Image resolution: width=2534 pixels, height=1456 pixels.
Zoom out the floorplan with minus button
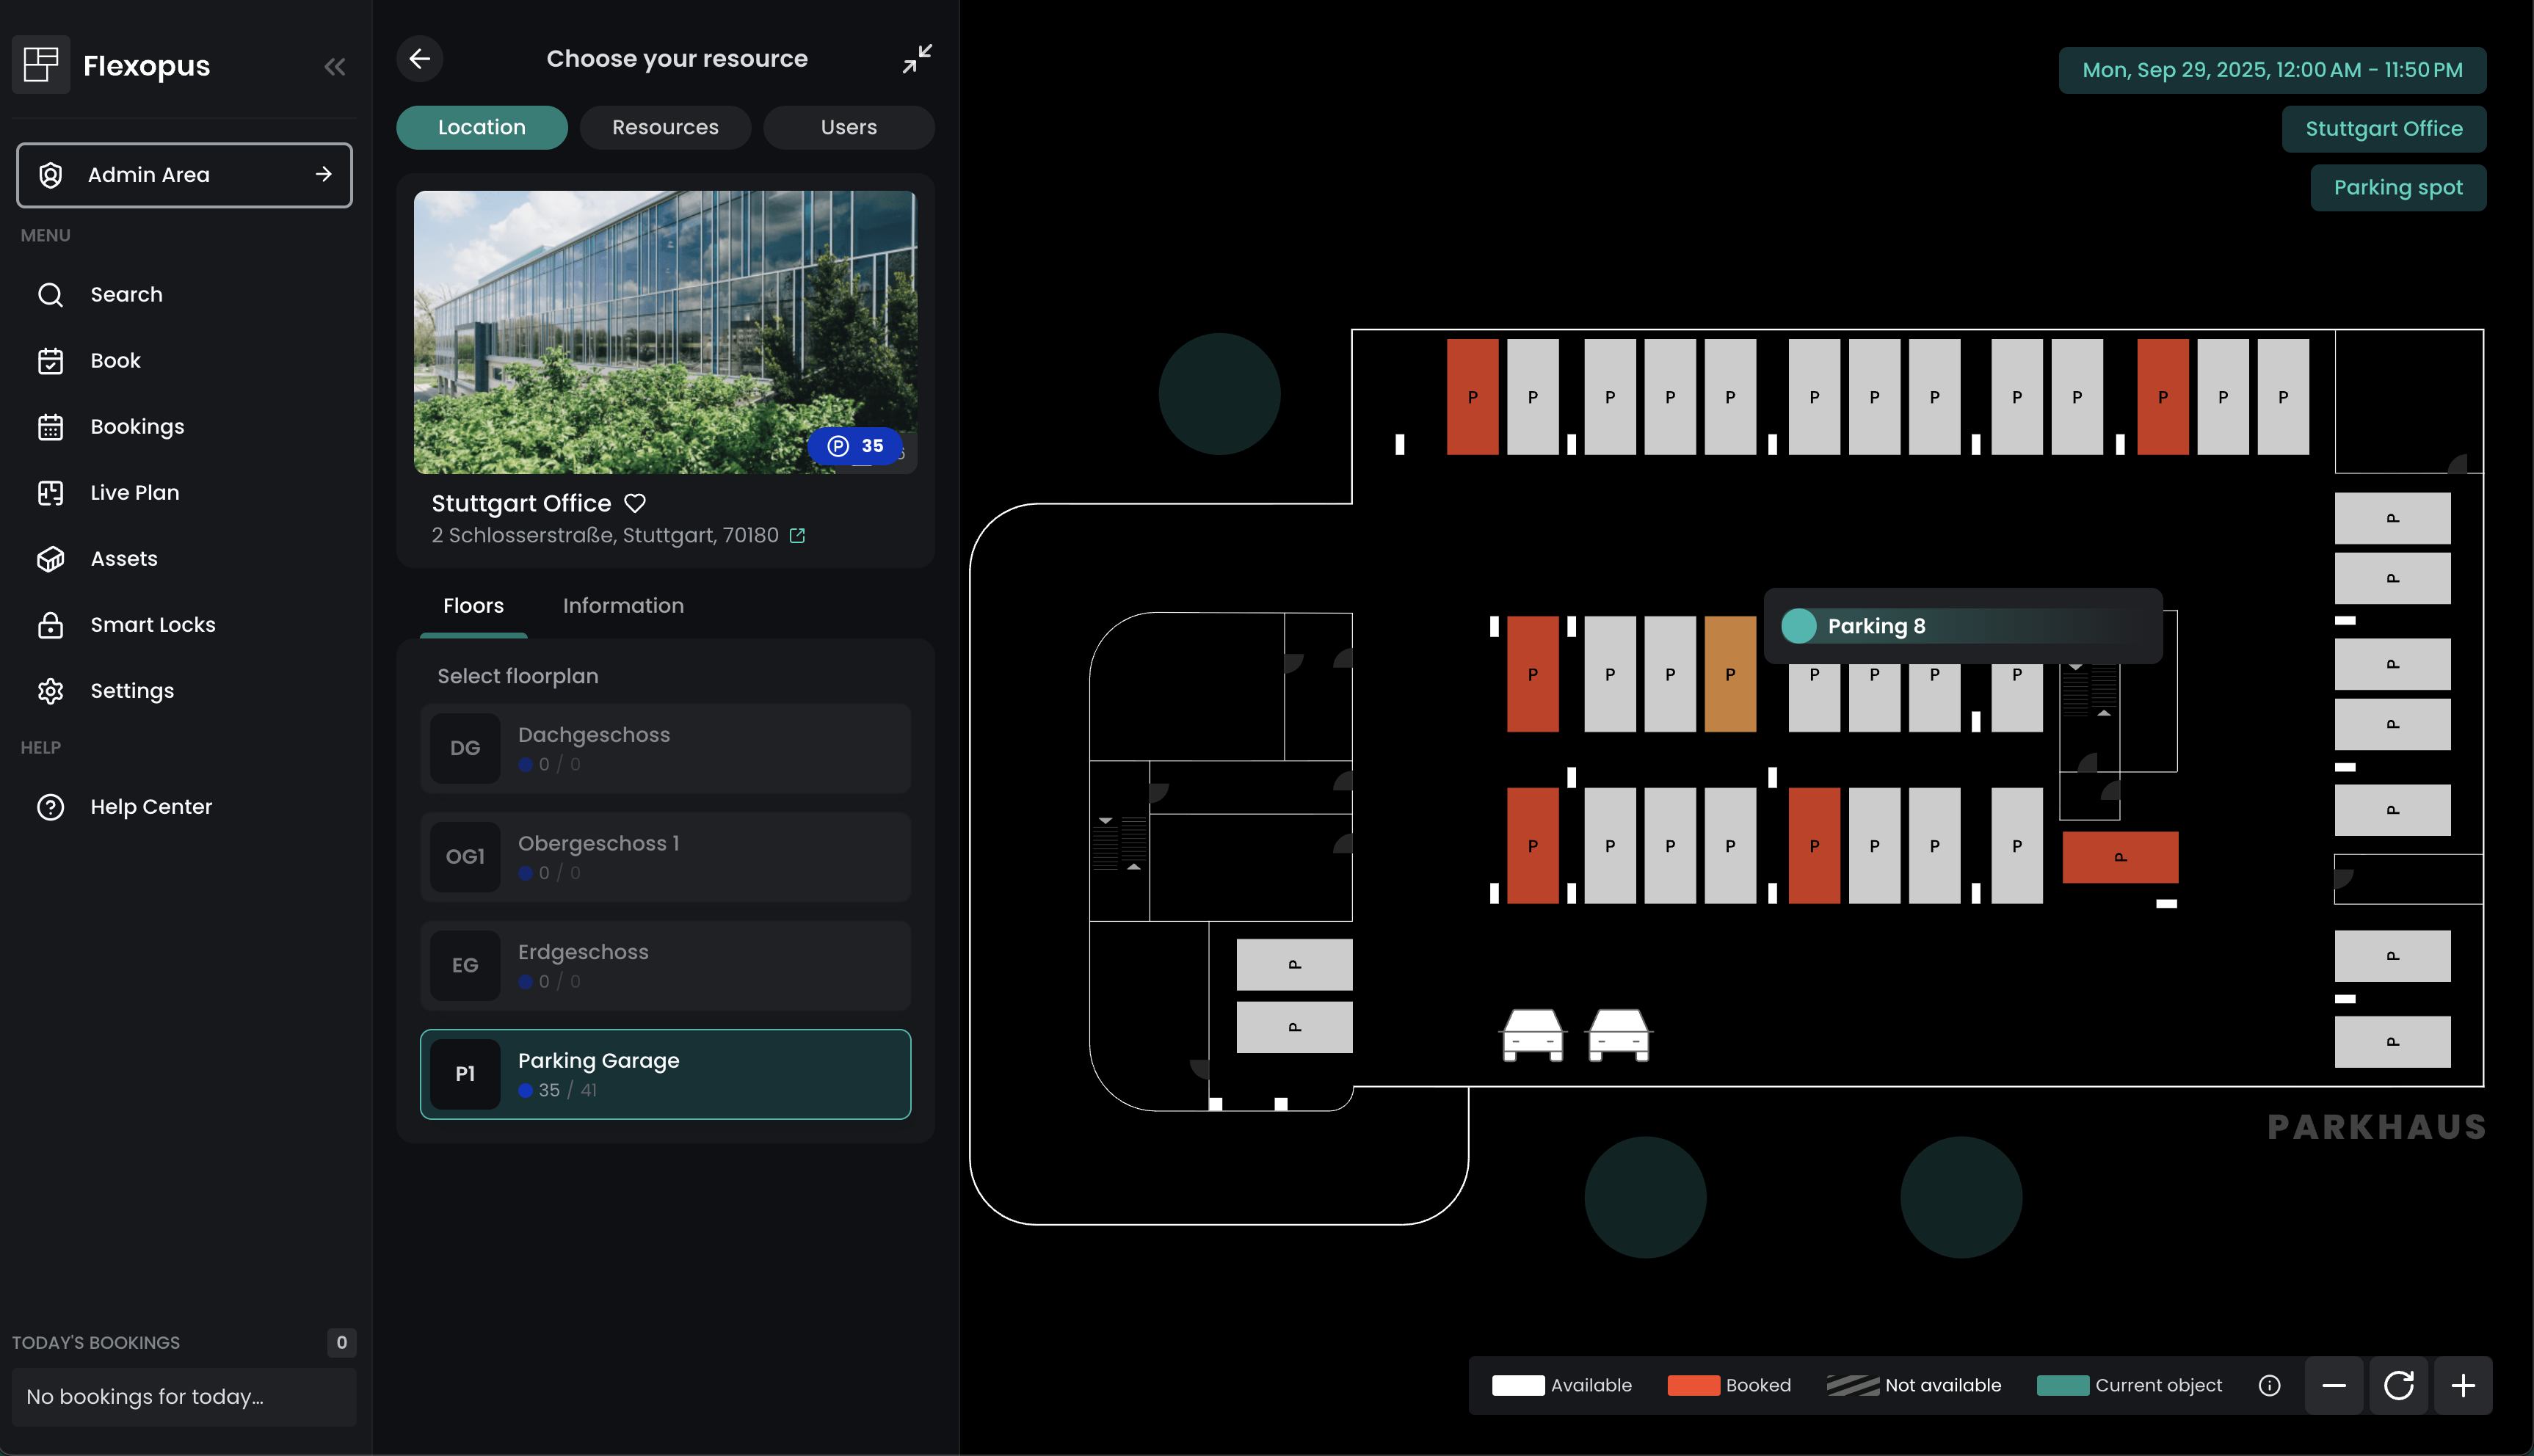click(x=2334, y=1385)
